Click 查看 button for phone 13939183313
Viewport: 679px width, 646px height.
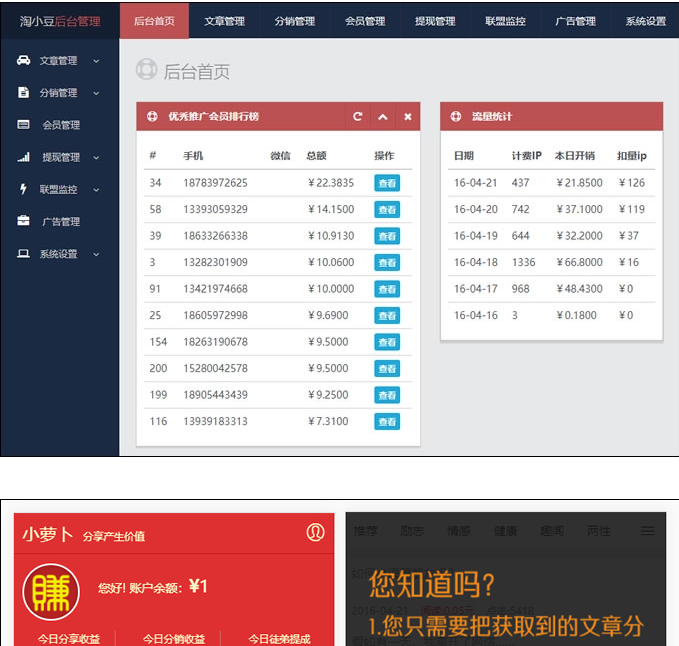tap(386, 422)
